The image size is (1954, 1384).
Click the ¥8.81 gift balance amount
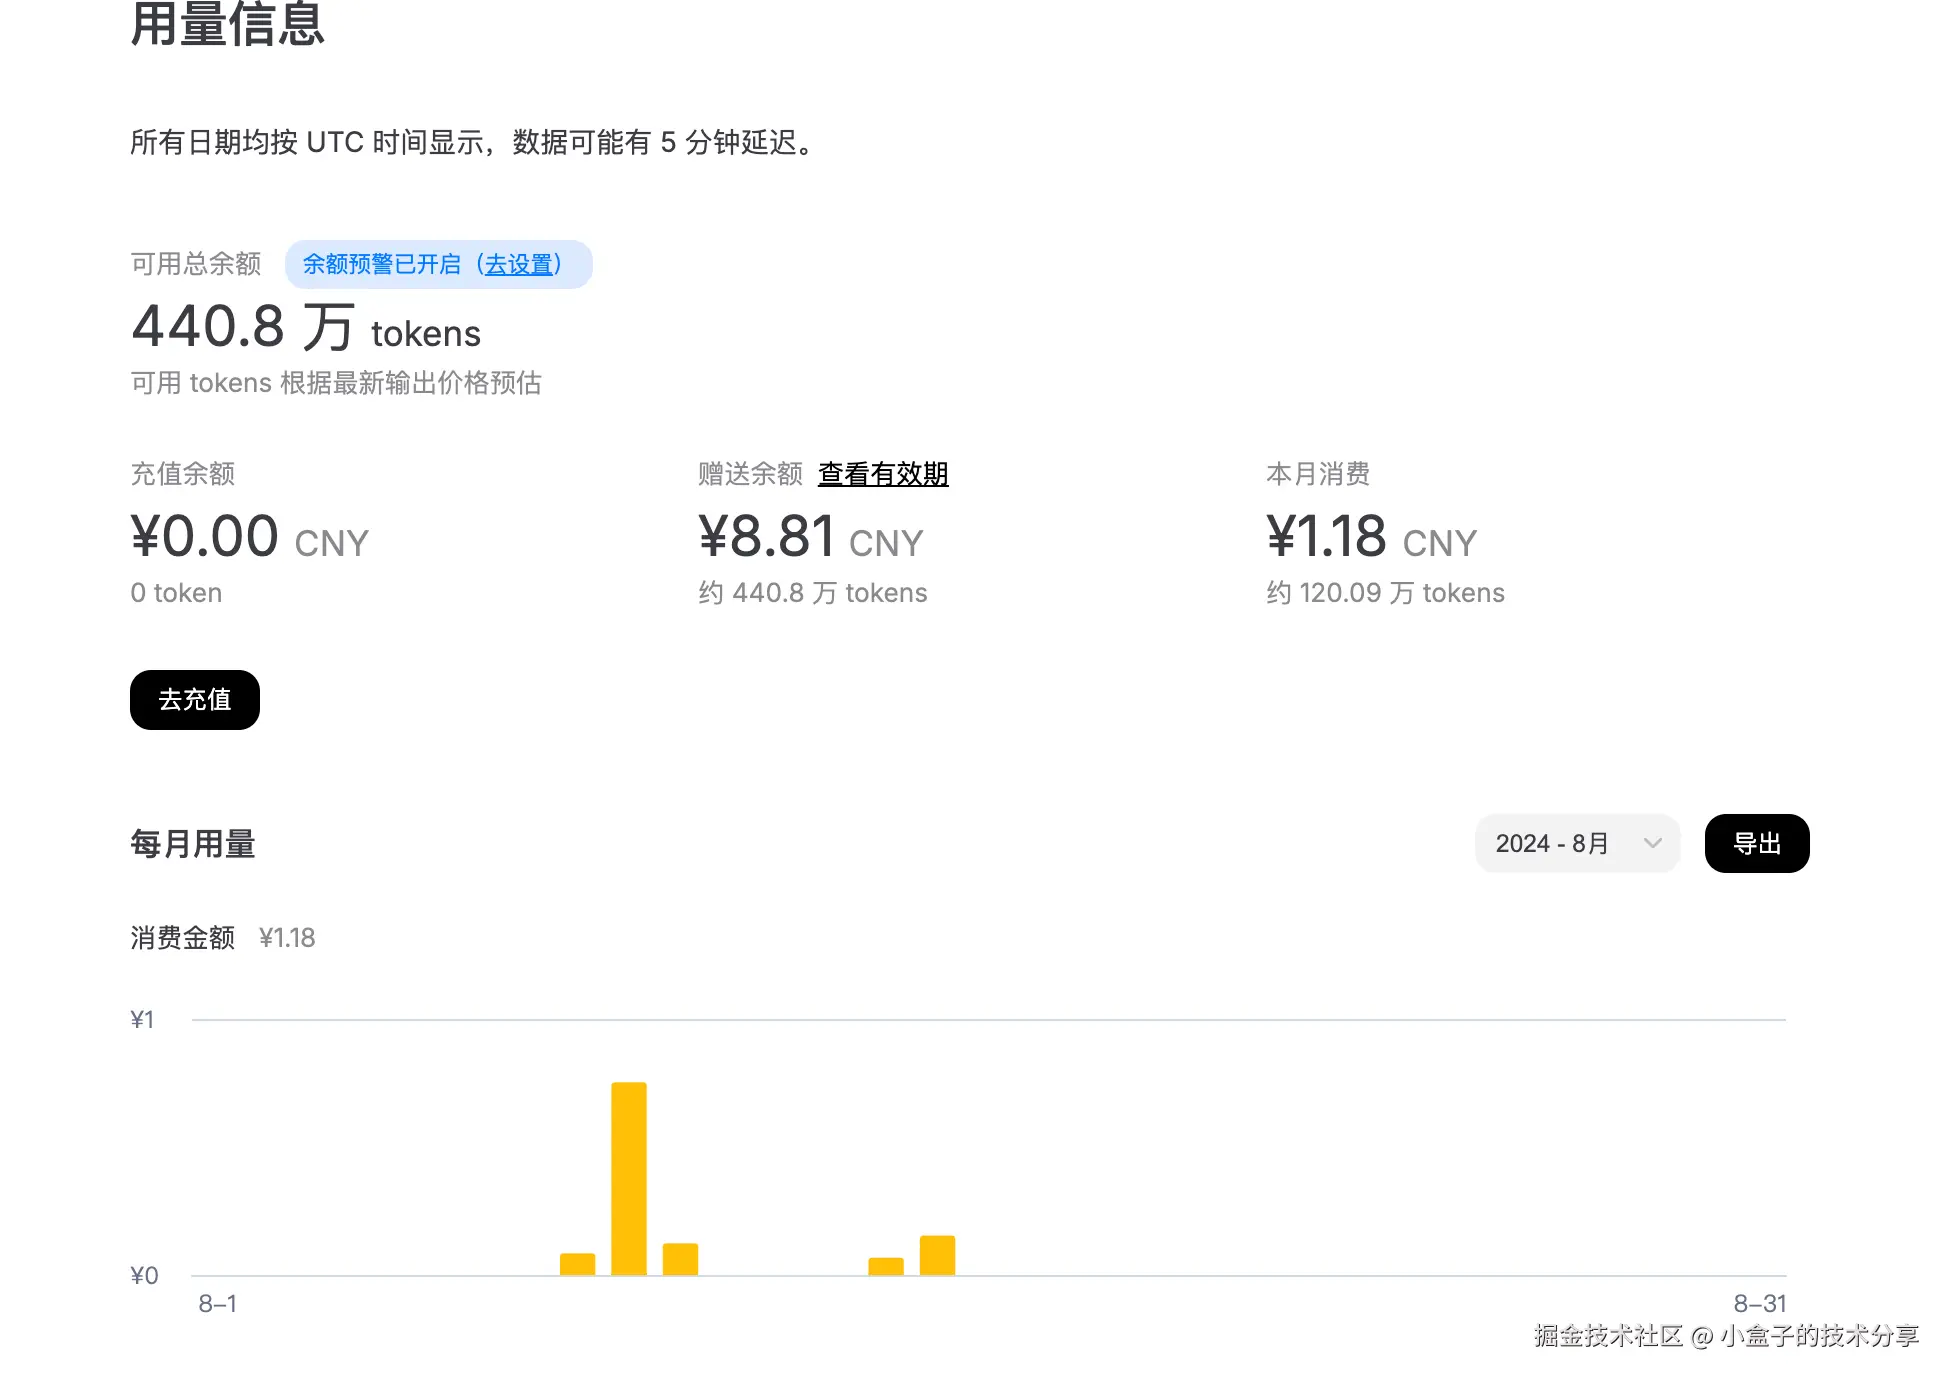tap(766, 536)
